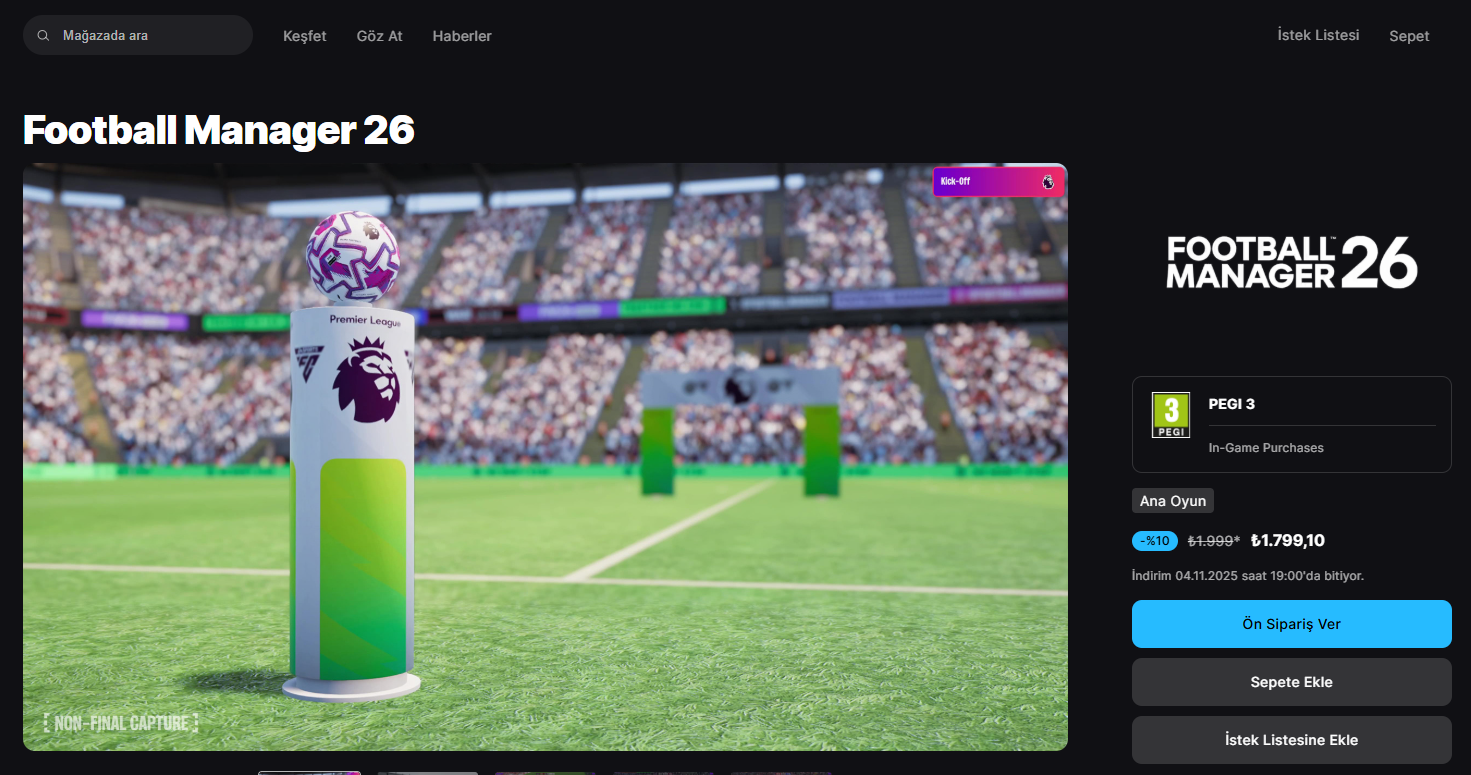This screenshot has width=1471, height=775.
Task: Switch to the Göz At tab
Action: [x=380, y=36]
